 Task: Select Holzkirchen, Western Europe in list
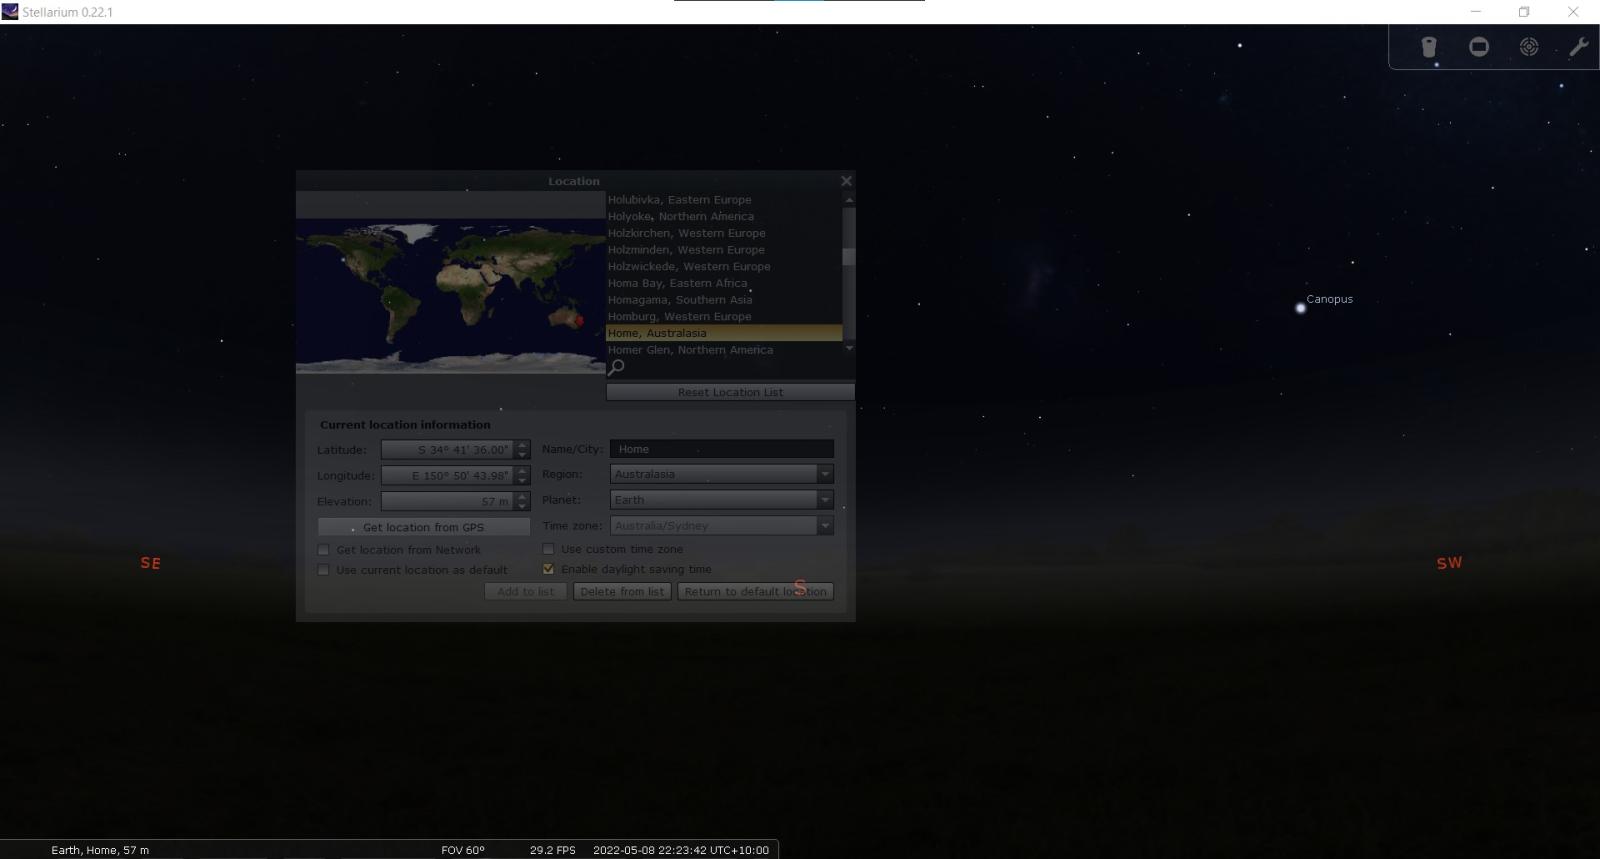point(724,233)
